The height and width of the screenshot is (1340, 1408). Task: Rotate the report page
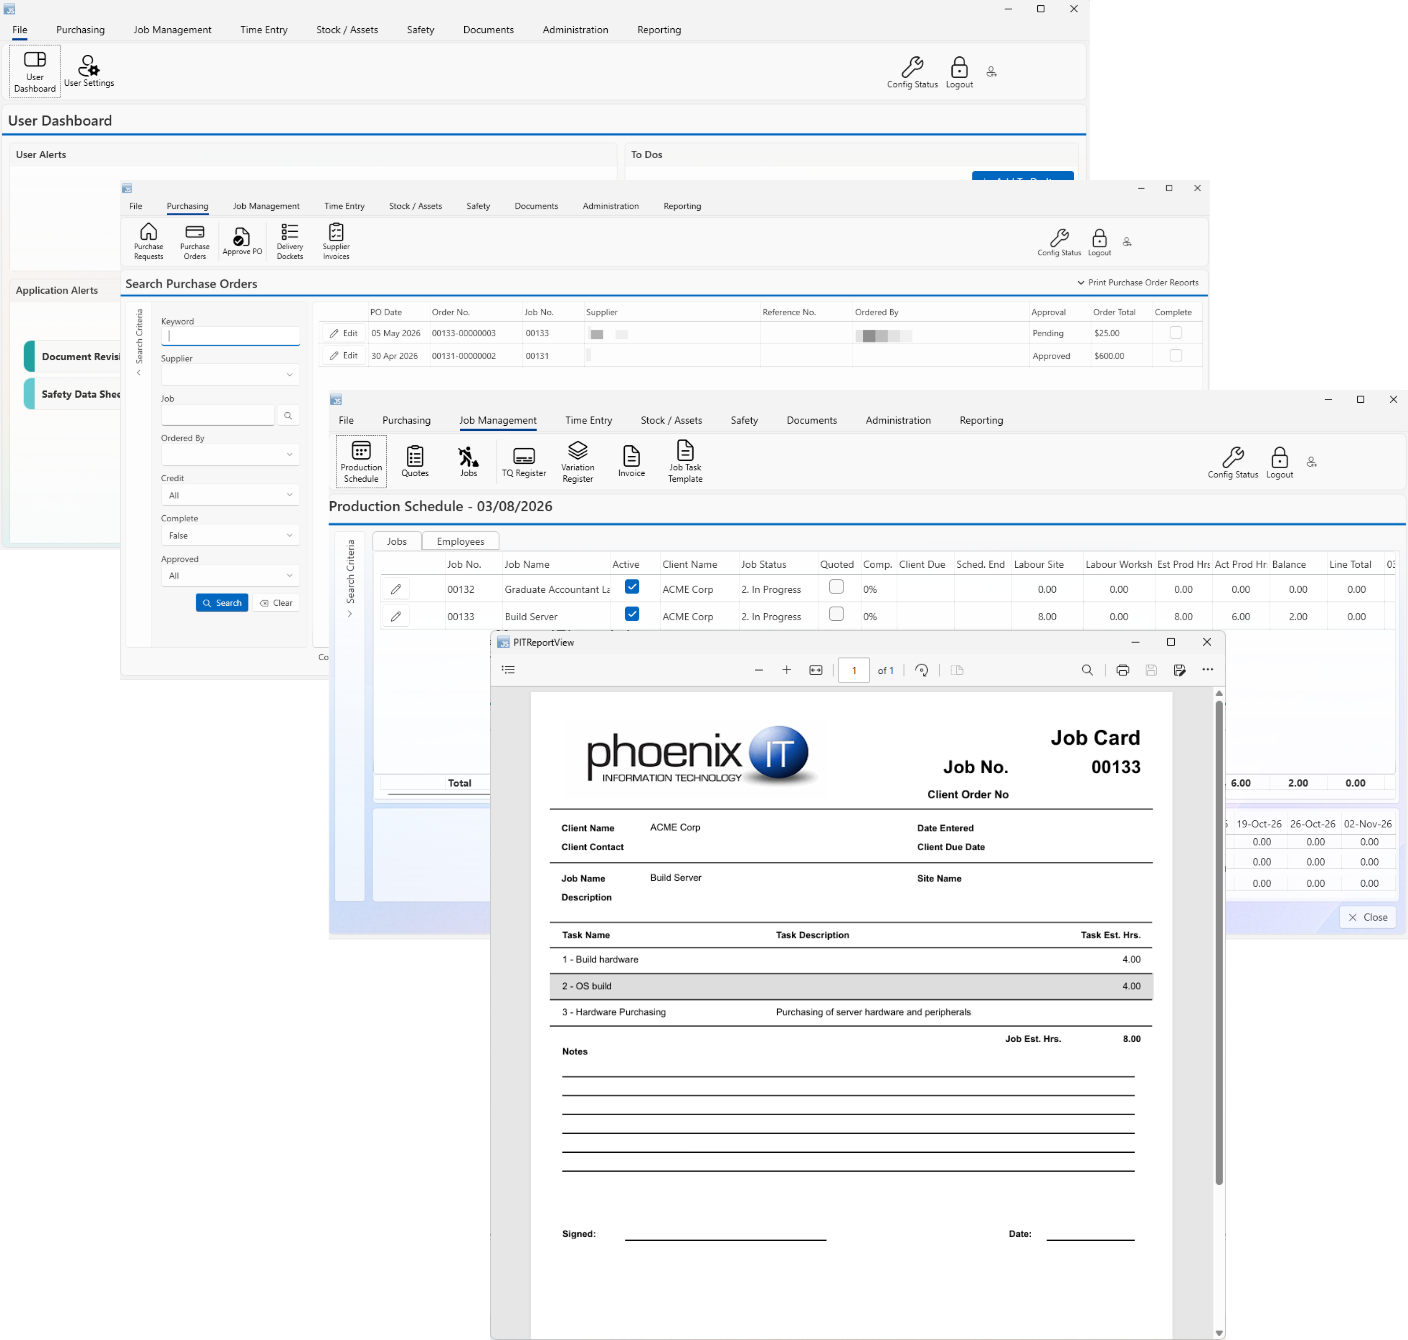point(922,670)
